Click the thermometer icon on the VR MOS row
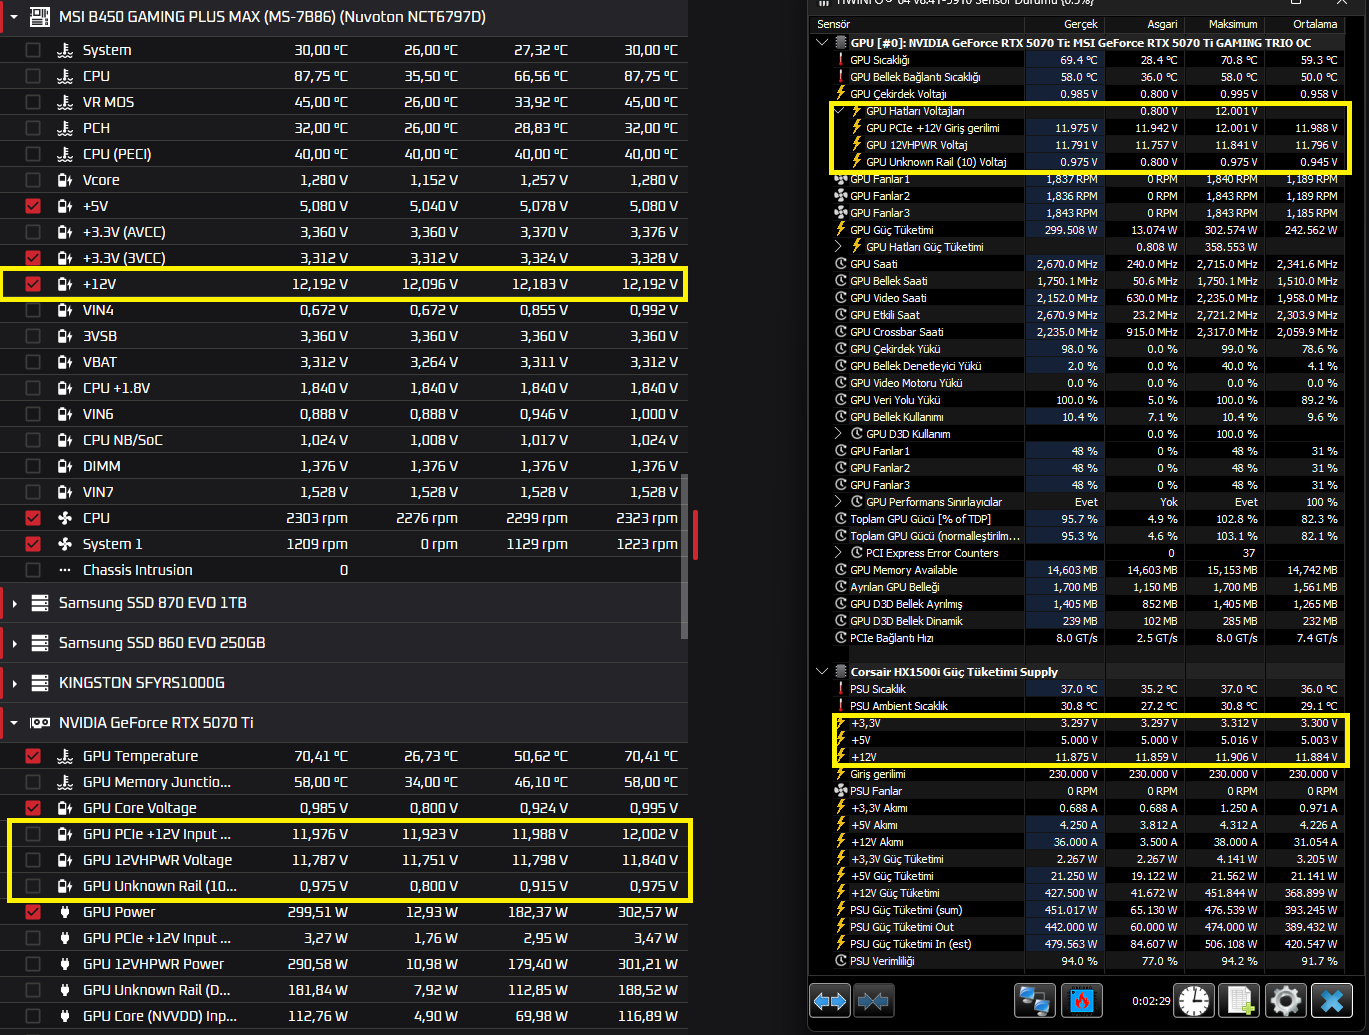 (65, 102)
